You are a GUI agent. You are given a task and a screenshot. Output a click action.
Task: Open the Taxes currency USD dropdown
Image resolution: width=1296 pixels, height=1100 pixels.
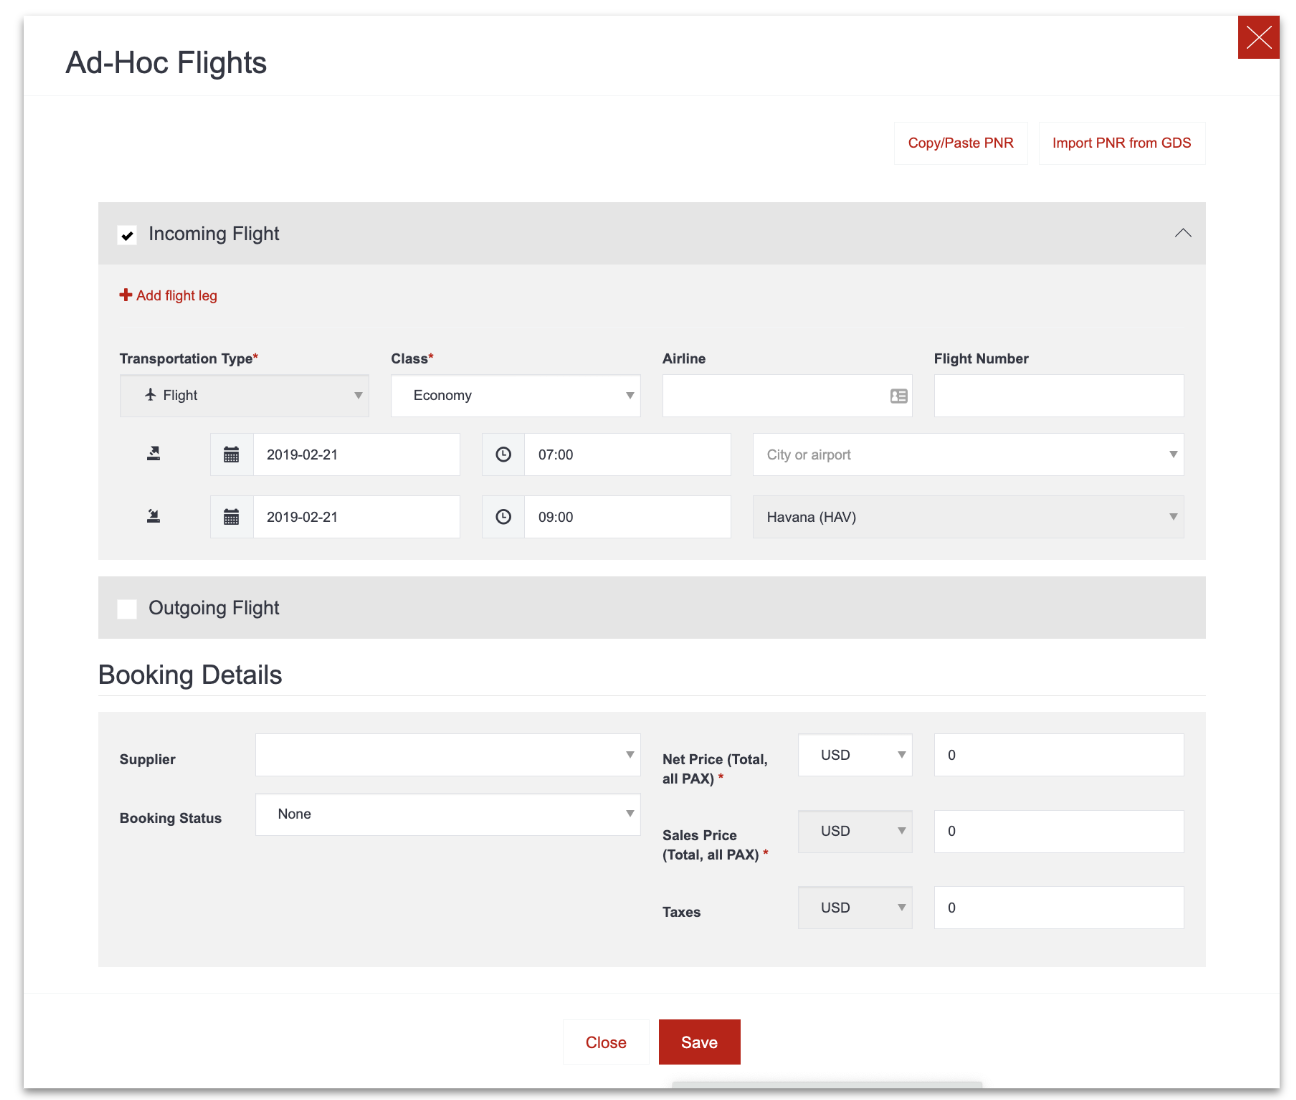tap(855, 907)
